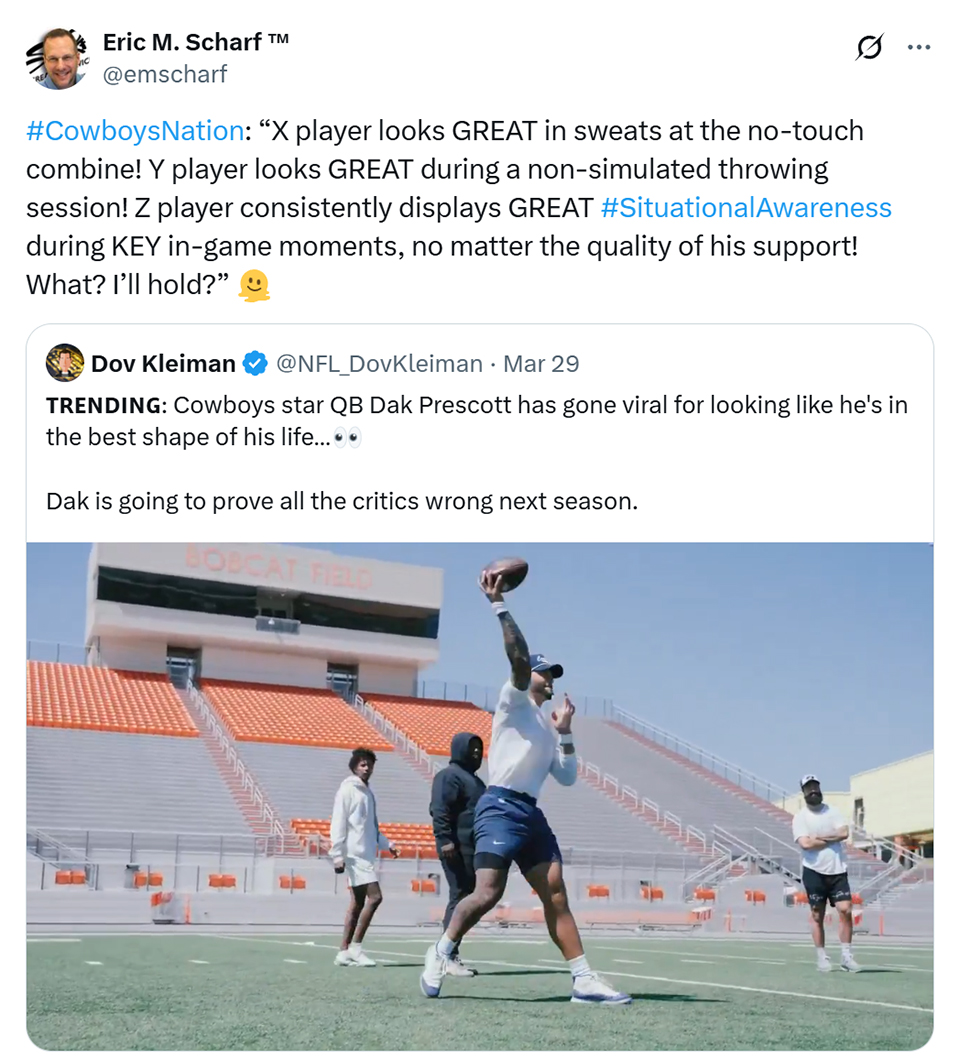The image size is (960, 1056).
Task: Open the Mar 29 timestamp
Action: 541,364
